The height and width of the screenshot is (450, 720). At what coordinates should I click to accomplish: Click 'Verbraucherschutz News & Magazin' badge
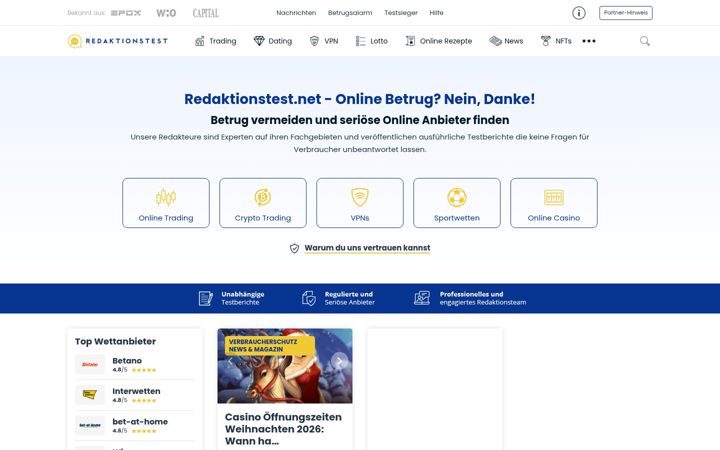click(x=270, y=346)
